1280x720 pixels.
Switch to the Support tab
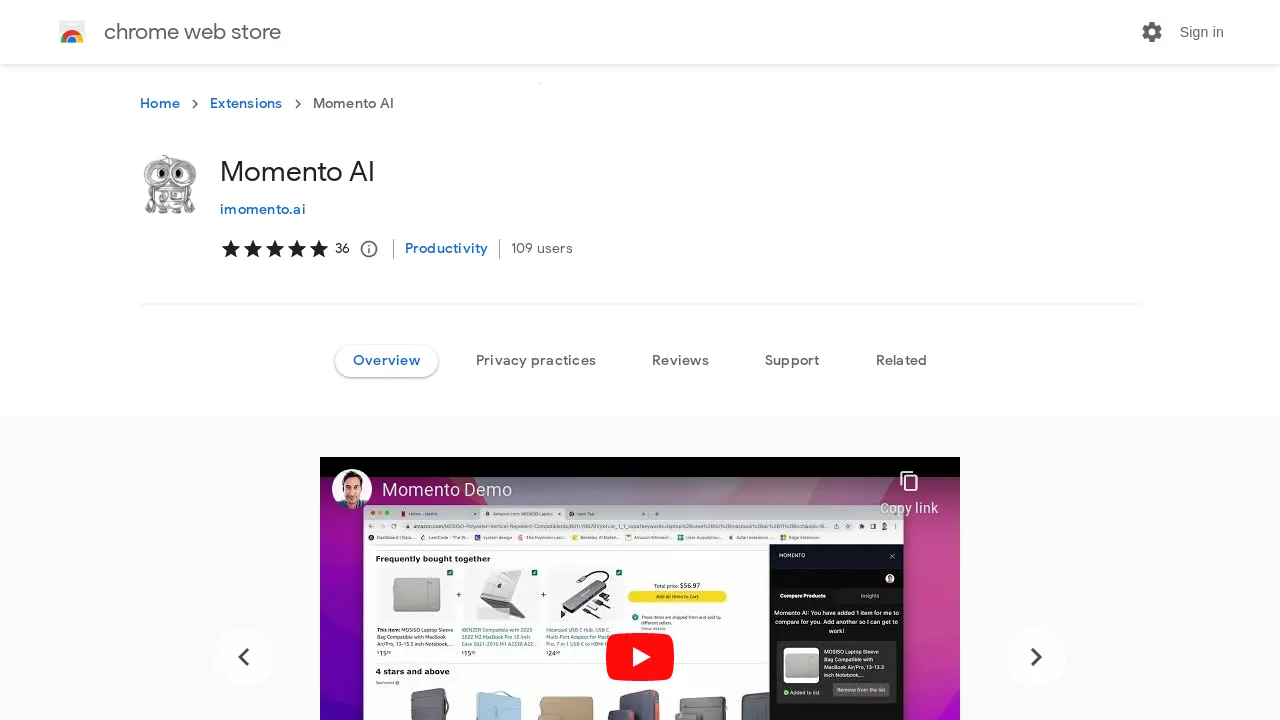792,361
